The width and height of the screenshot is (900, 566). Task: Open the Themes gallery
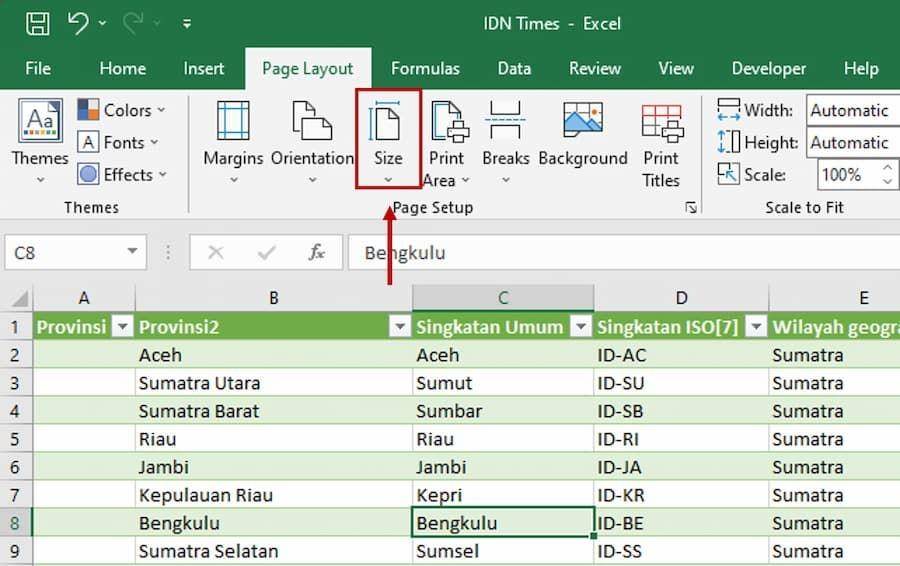click(x=40, y=141)
